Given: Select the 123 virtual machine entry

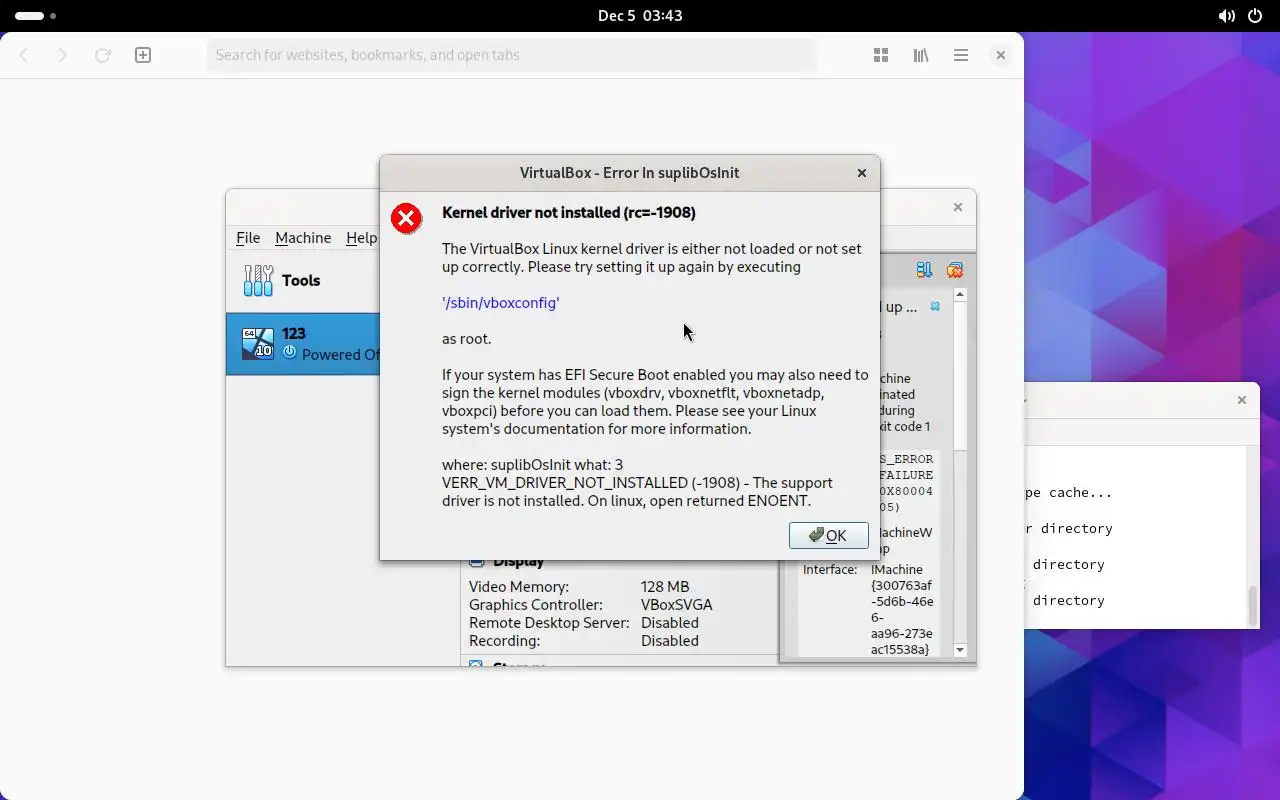Looking at the screenshot, I should pyautogui.click(x=303, y=344).
